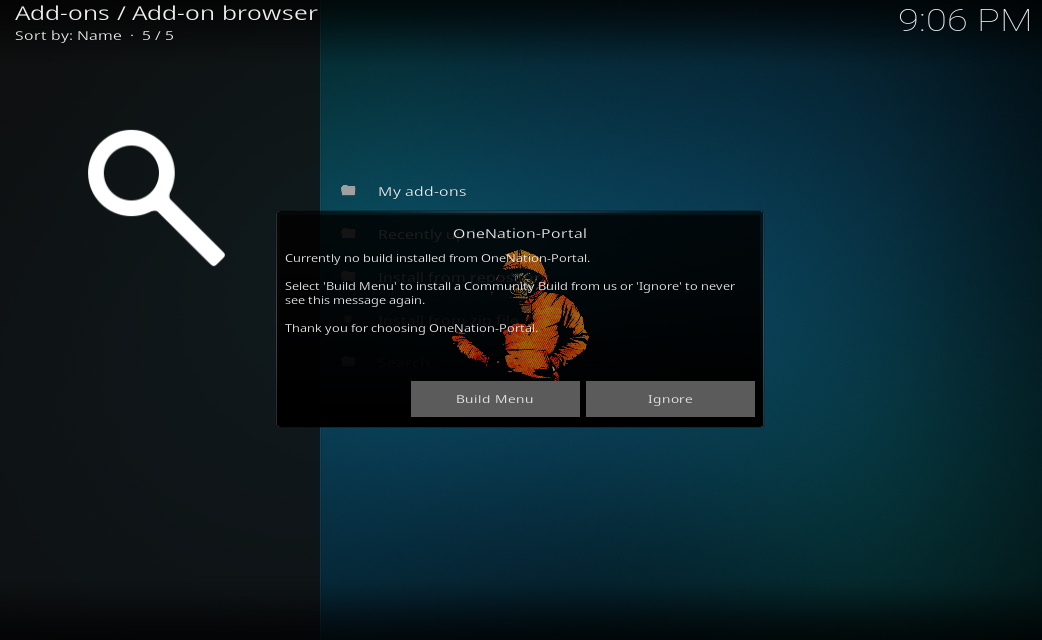The image size is (1042, 640).
Task: Open the My add-ons entry
Action: 422,191
